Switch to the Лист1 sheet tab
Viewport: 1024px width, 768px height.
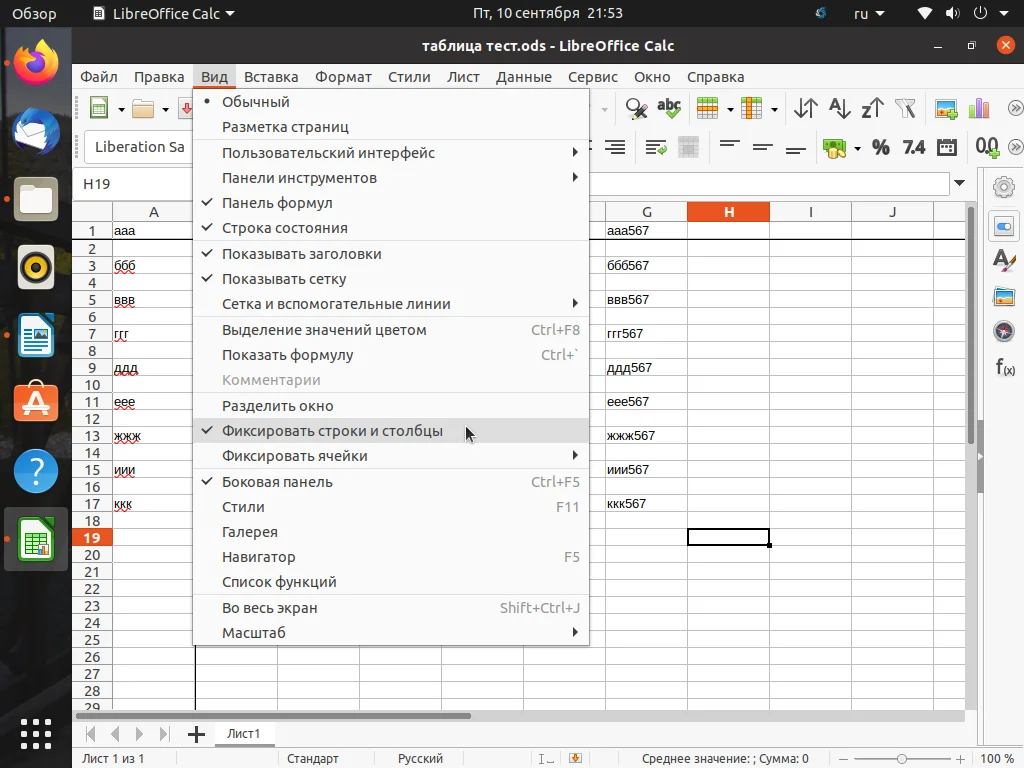coord(243,734)
